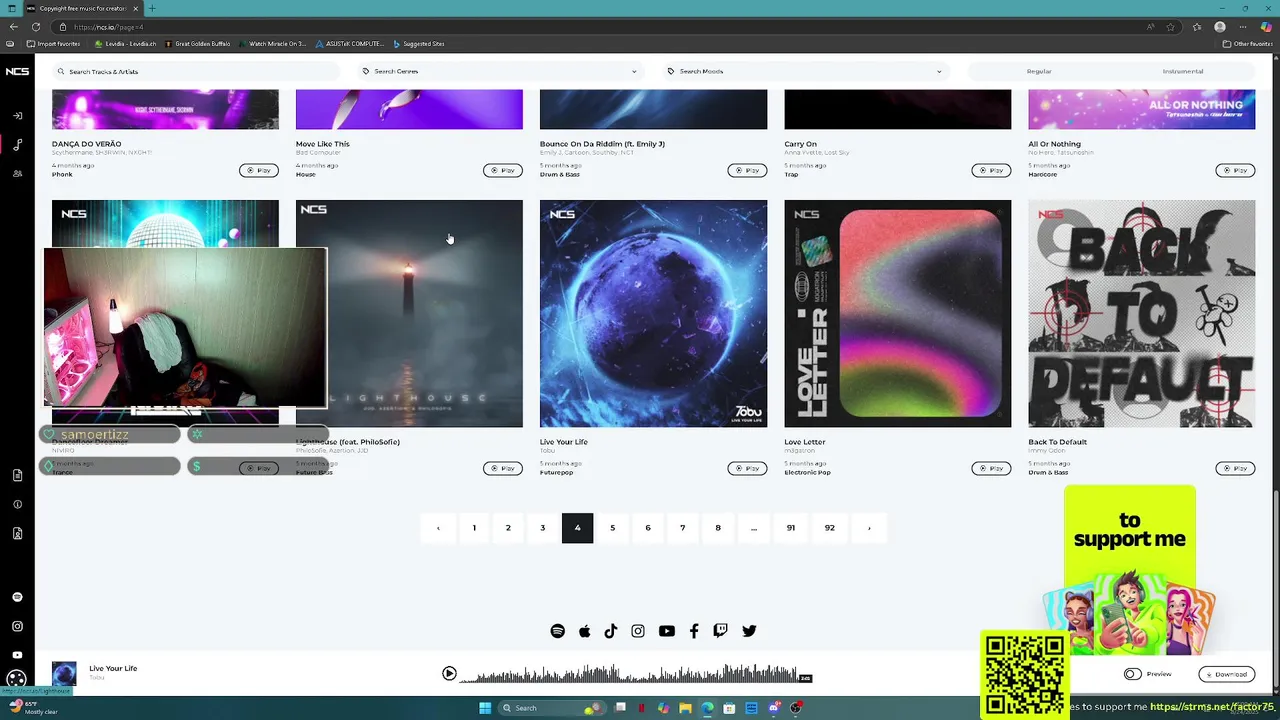Open the highlighted music note sidebar icon
The height and width of the screenshot is (720, 1280).
tap(17, 144)
